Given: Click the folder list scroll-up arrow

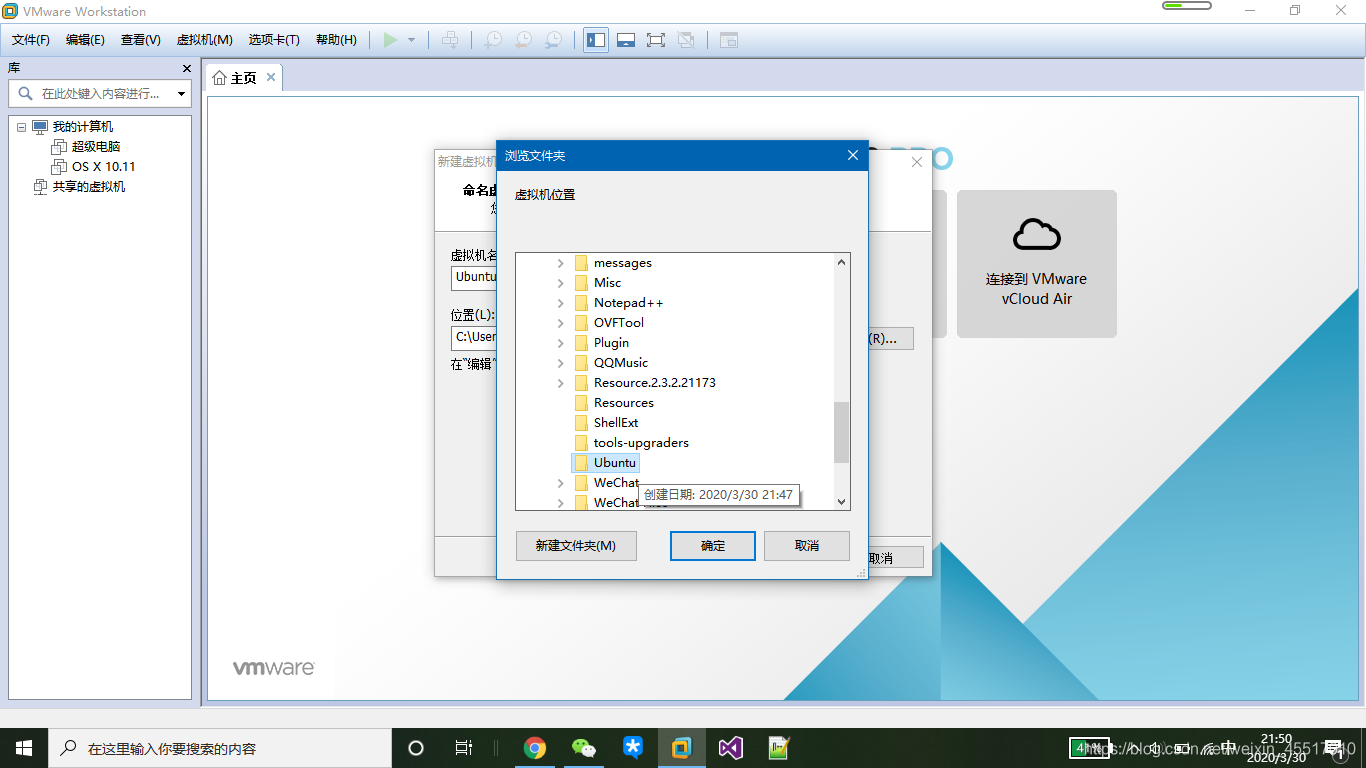Looking at the screenshot, I should [841, 262].
